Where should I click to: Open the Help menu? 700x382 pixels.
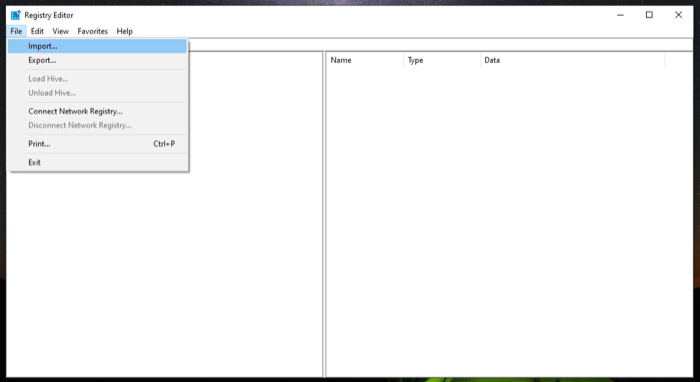pyautogui.click(x=125, y=31)
